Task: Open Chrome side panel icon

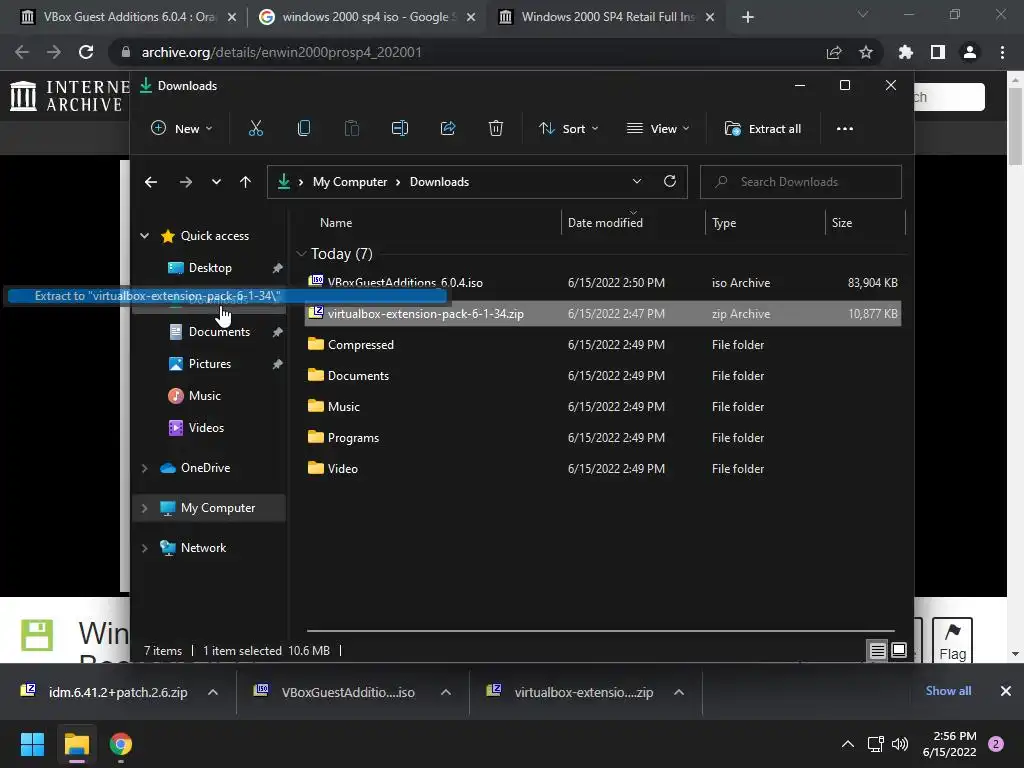Action: pos(938,52)
